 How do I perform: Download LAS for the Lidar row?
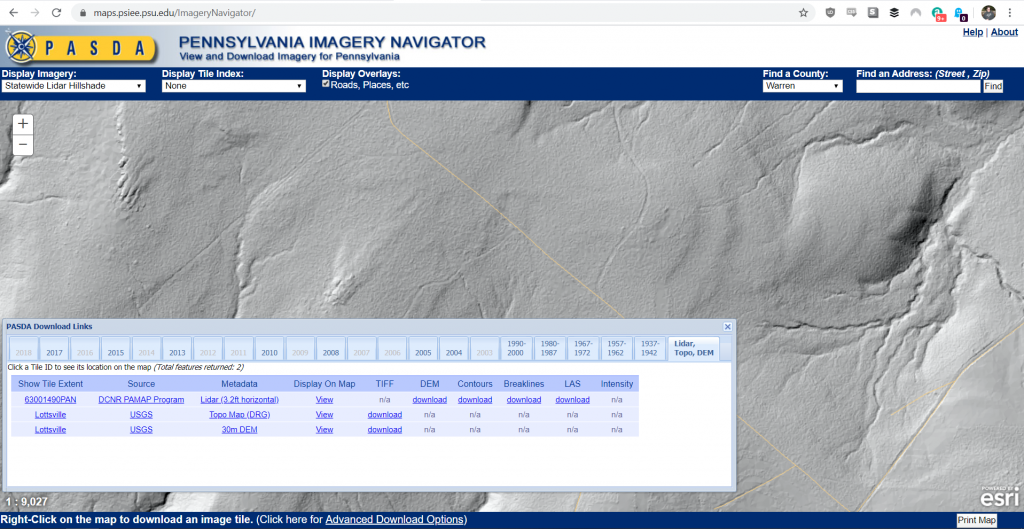(x=573, y=400)
